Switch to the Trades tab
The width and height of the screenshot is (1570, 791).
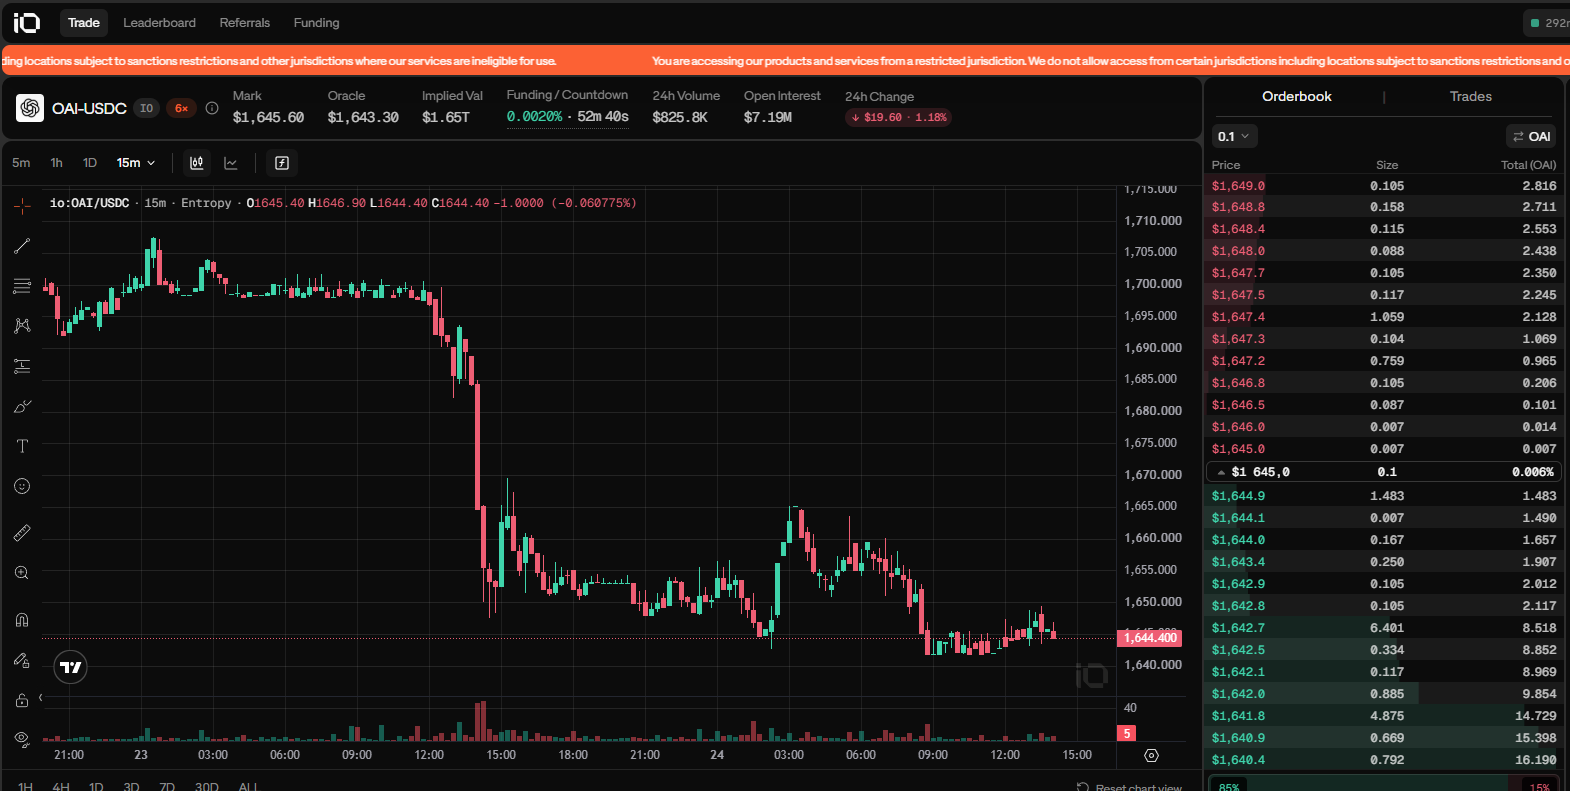(x=1471, y=96)
